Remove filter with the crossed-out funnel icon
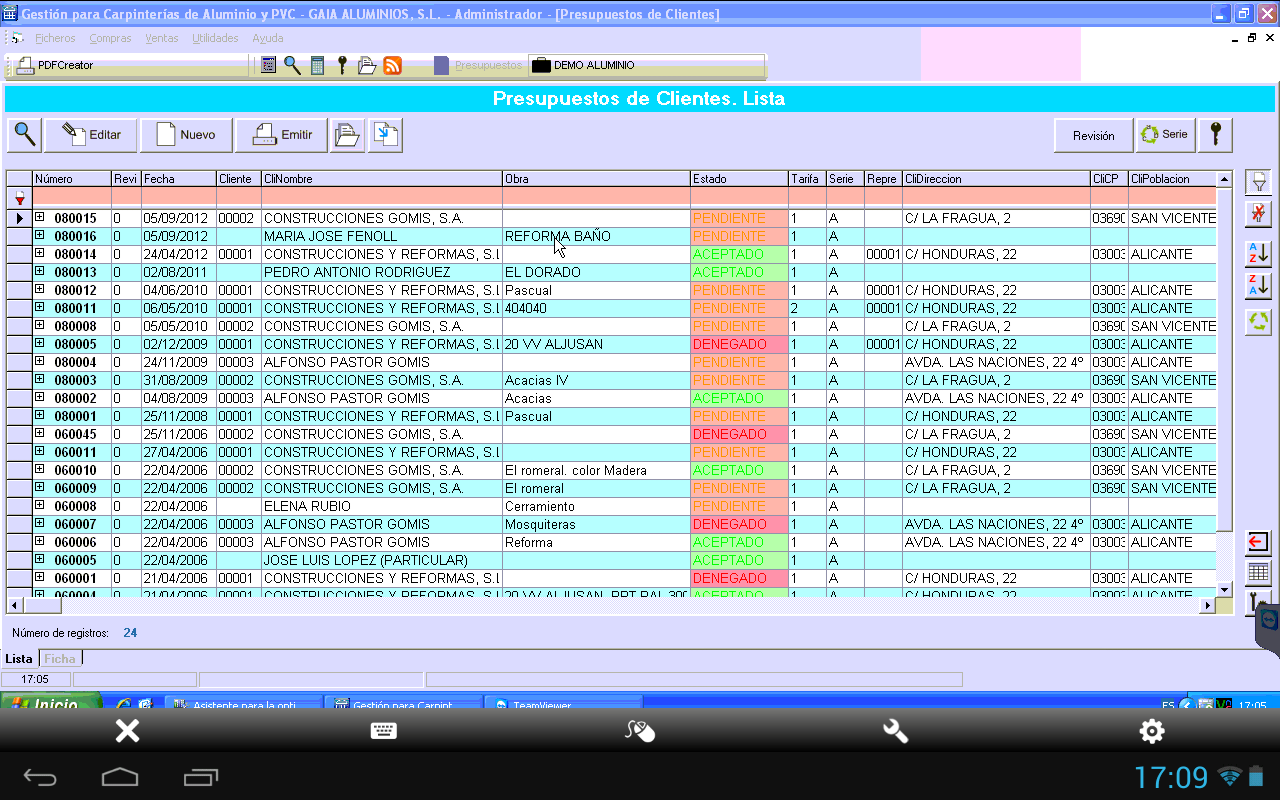1280x800 pixels. click(x=1259, y=213)
